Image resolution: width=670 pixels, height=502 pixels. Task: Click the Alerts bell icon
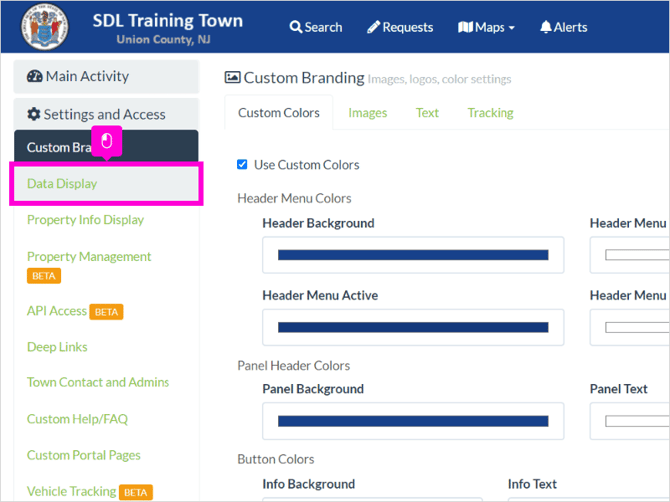[546, 27]
